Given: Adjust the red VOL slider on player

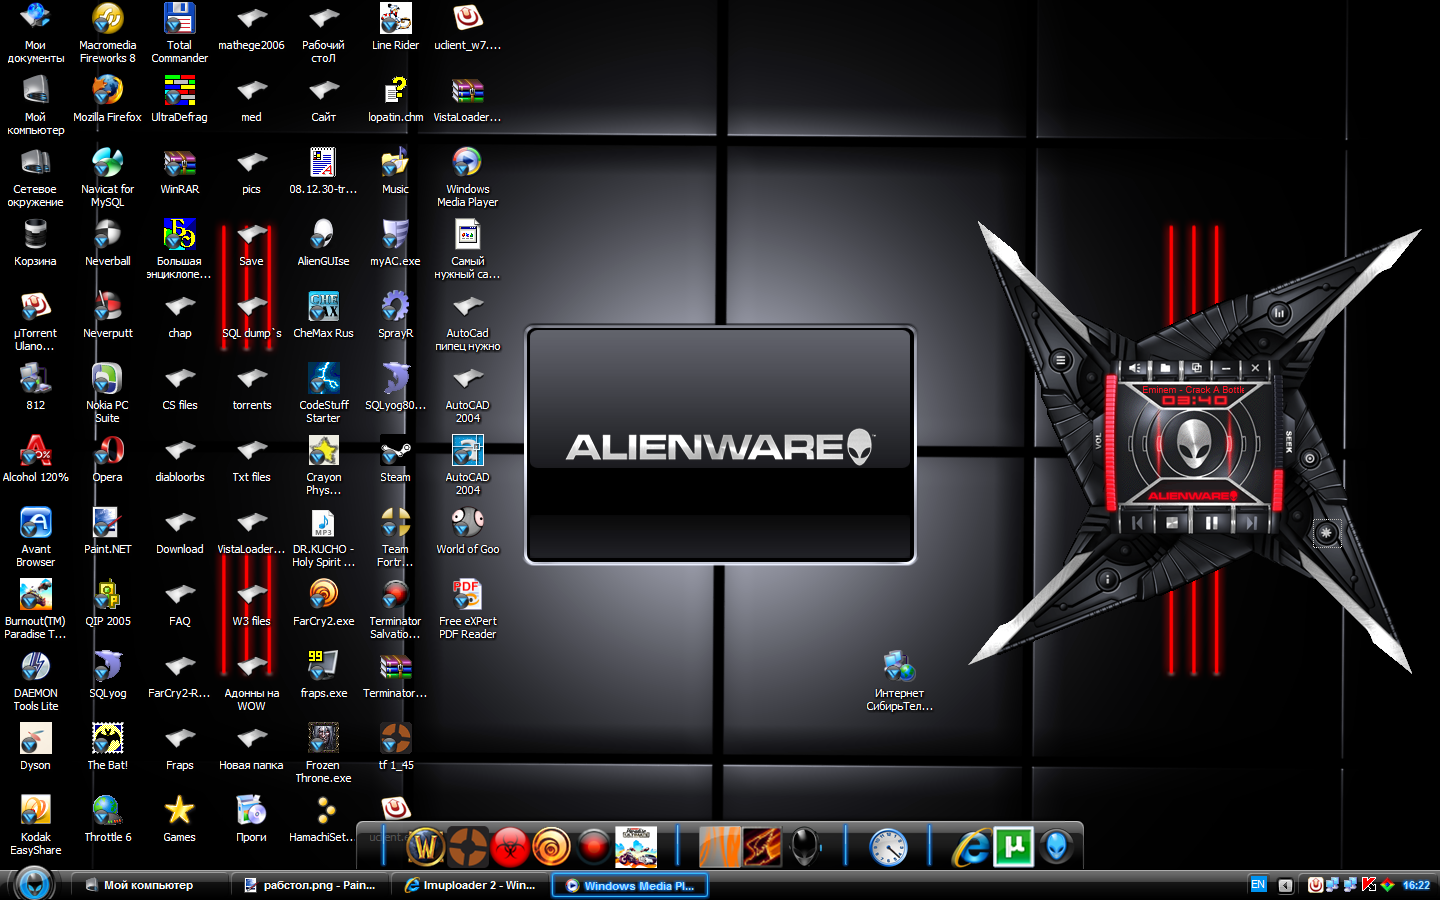Looking at the screenshot, I should click(x=1111, y=440).
